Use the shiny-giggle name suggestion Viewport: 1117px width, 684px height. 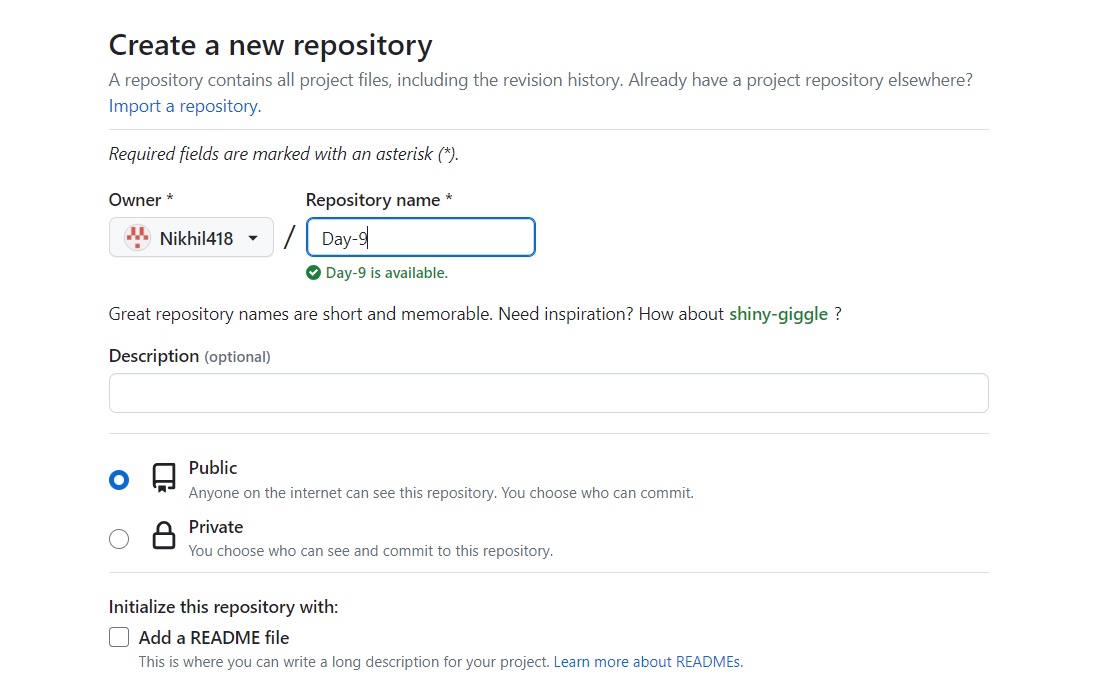click(x=778, y=314)
